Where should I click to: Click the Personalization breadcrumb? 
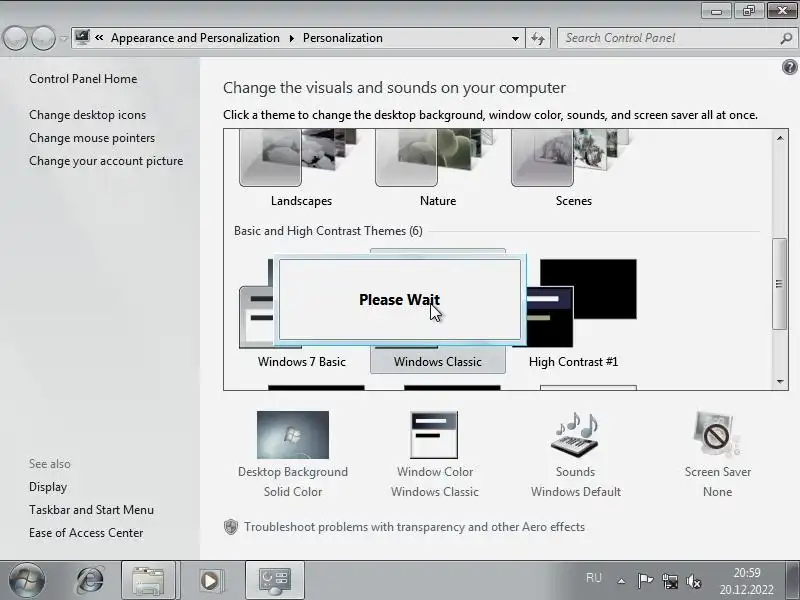click(x=342, y=38)
